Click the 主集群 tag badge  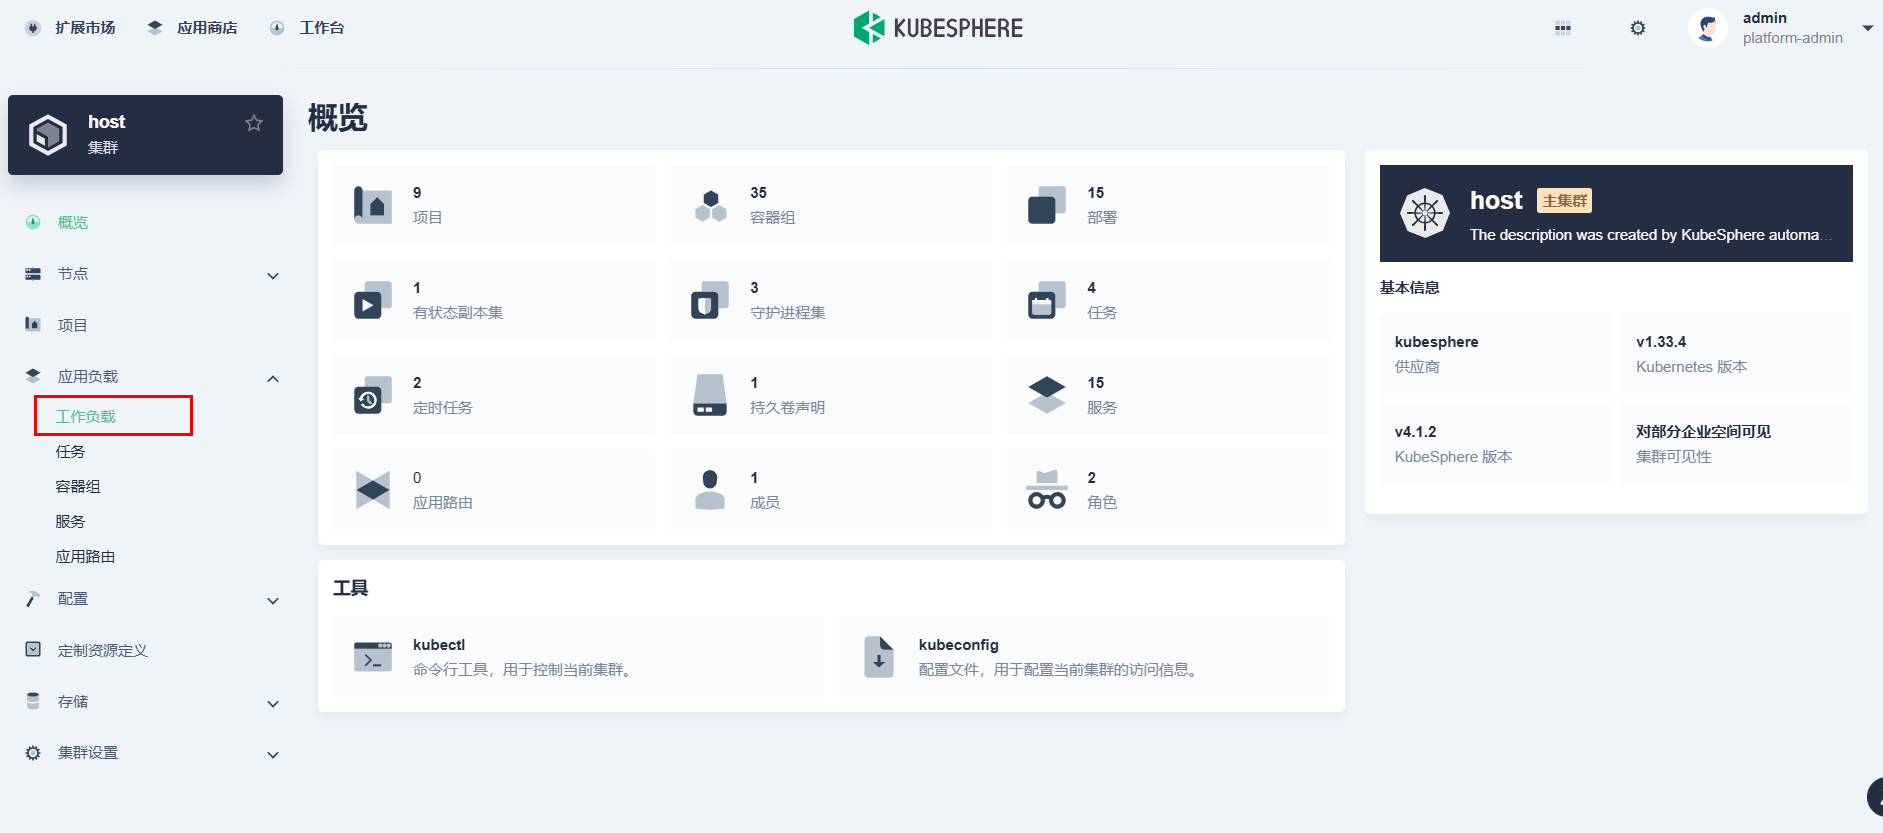click(x=1564, y=201)
